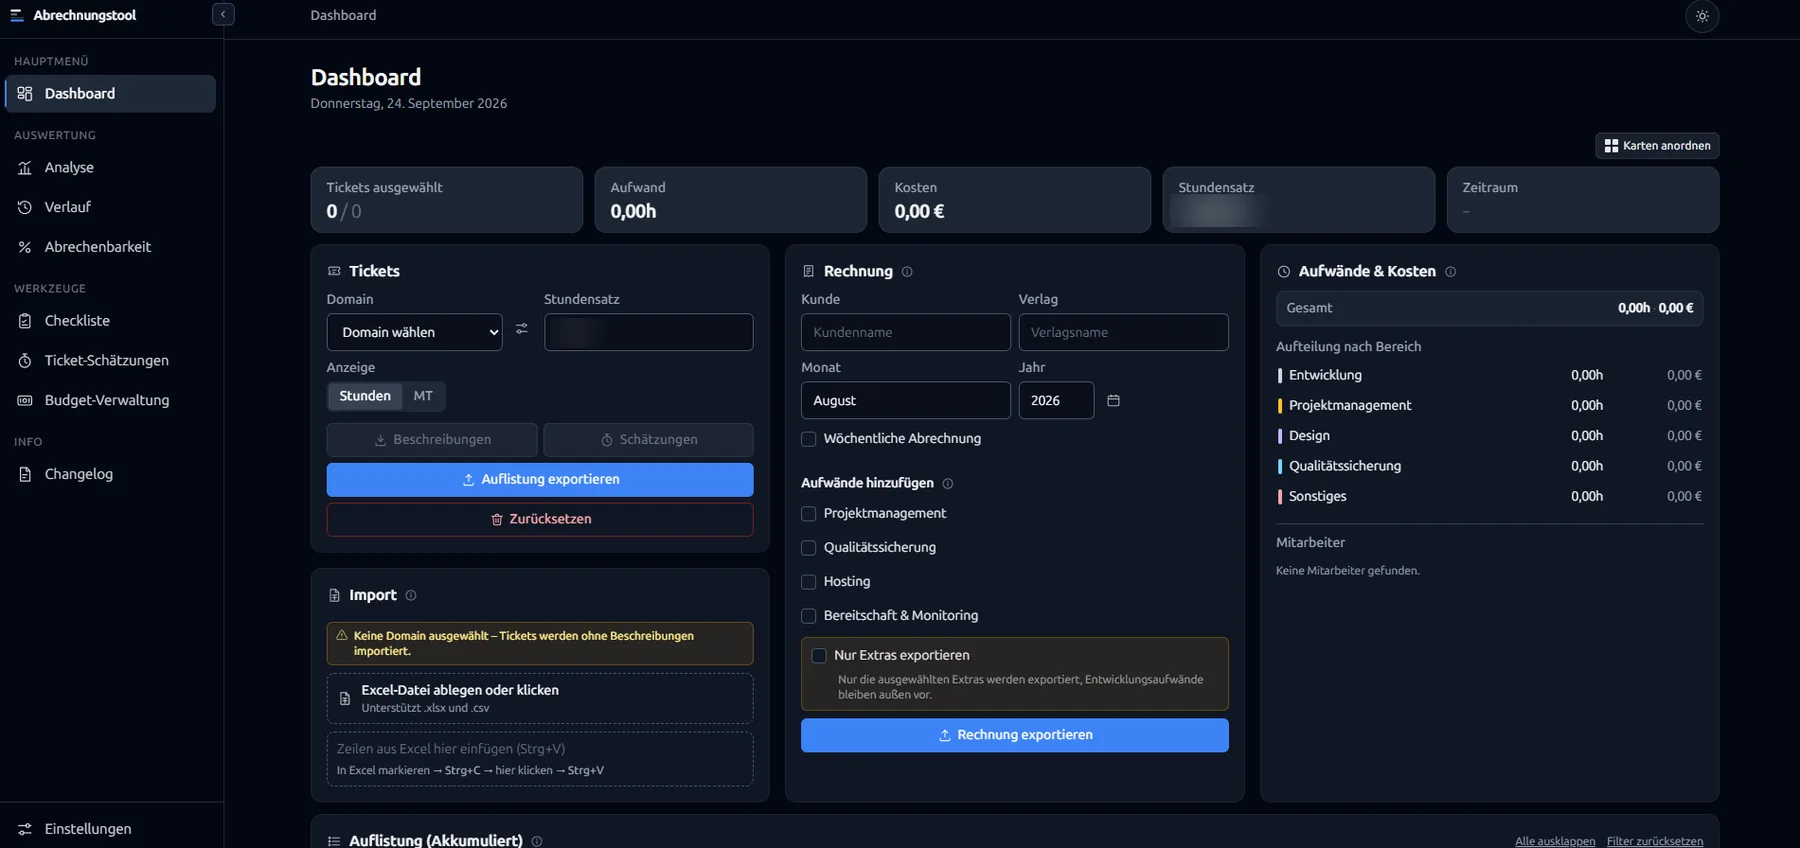Screen dimensions: 1800x848
Task: Open Changelog in the sidebar
Action: pyautogui.click(x=110, y=474)
